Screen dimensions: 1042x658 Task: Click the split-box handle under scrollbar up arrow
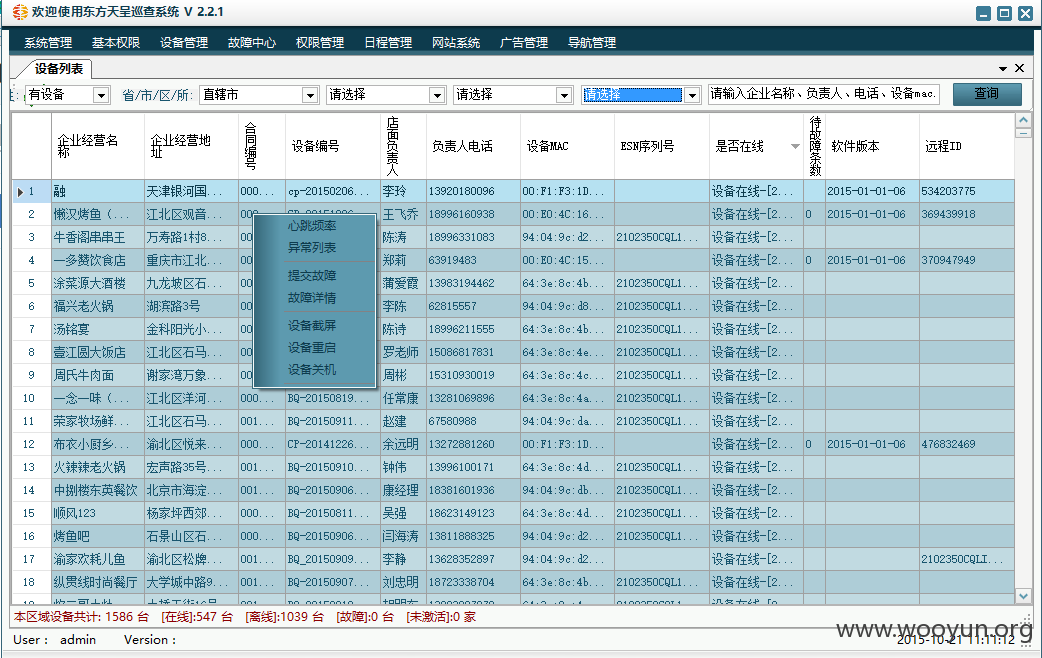click(x=1023, y=133)
